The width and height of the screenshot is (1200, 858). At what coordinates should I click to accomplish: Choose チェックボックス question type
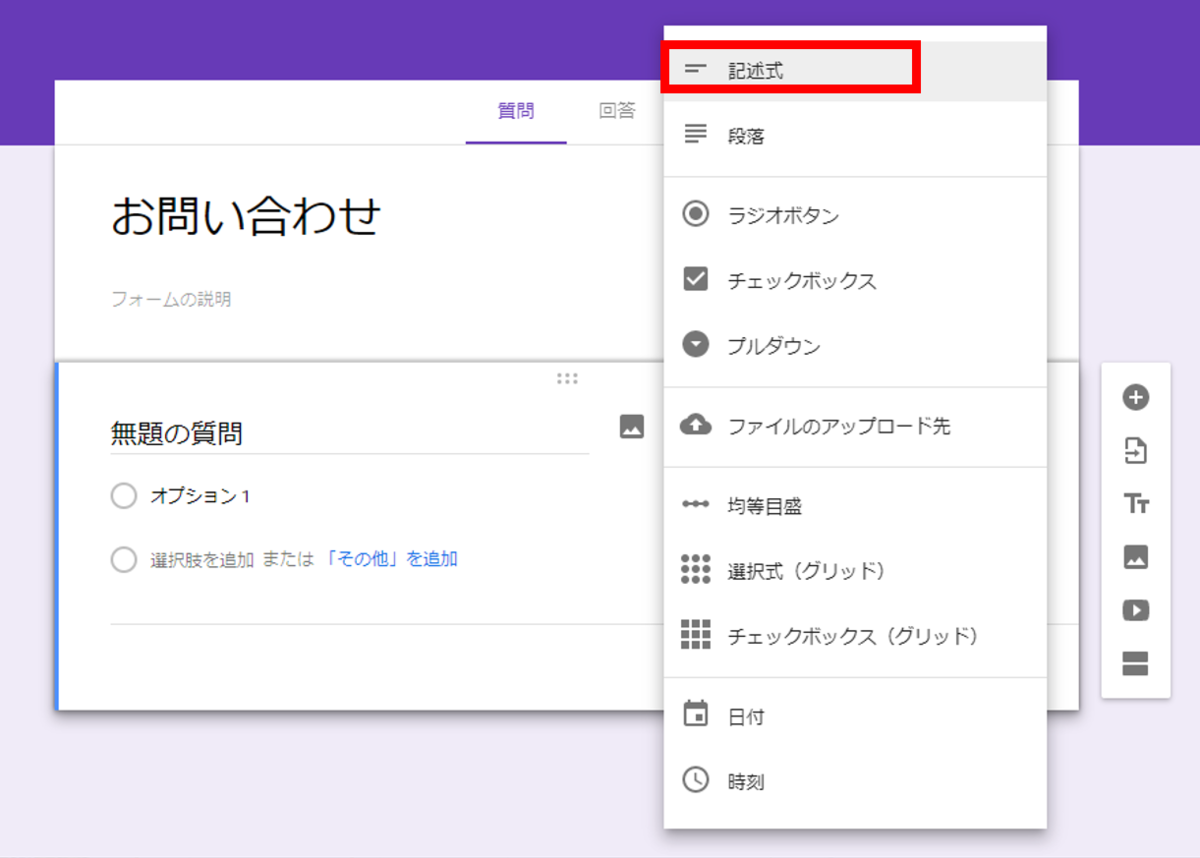coord(855,280)
